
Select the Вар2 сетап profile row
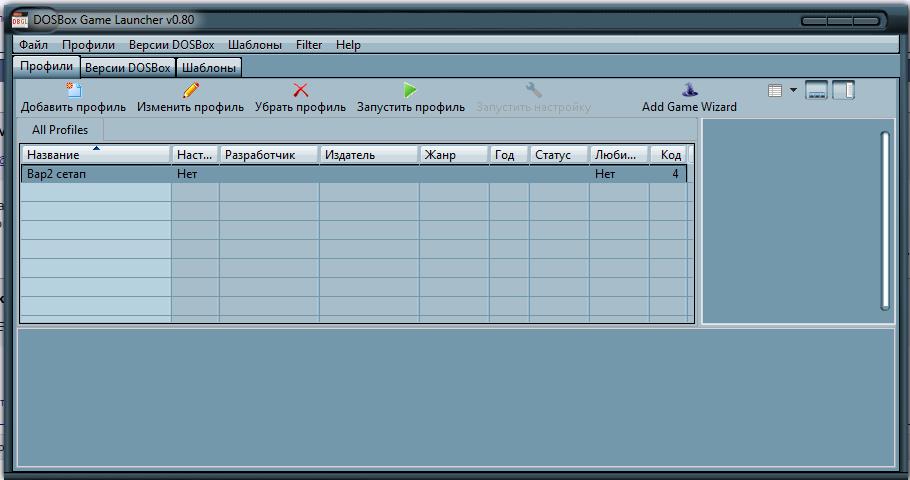point(354,174)
